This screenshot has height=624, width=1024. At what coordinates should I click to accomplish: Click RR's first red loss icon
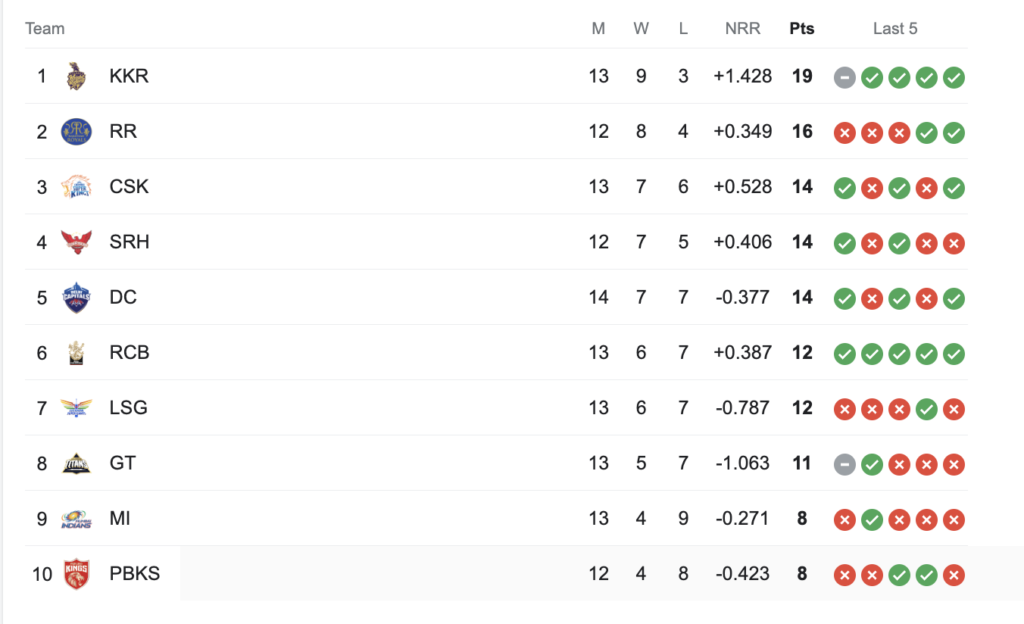[844, 133]
